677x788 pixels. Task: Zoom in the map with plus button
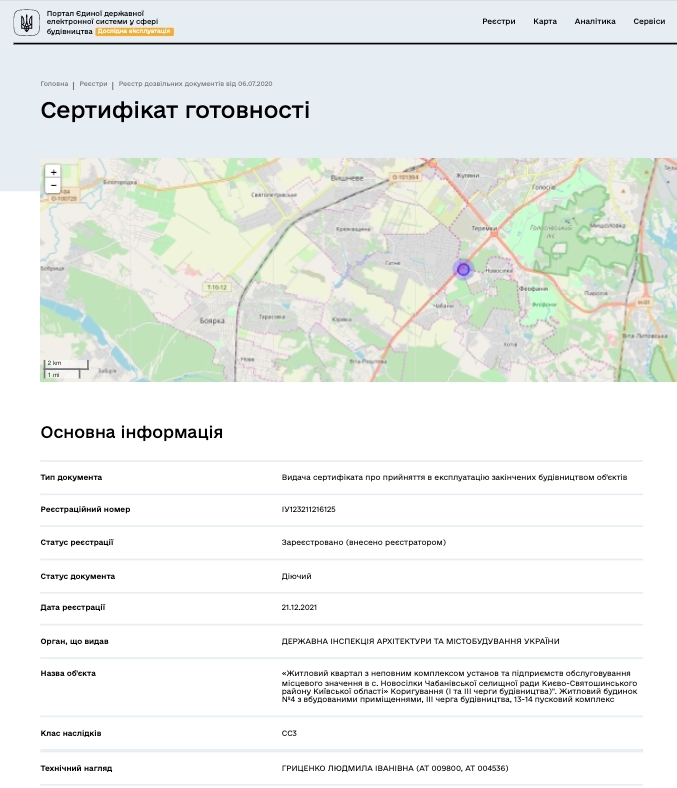53,172
